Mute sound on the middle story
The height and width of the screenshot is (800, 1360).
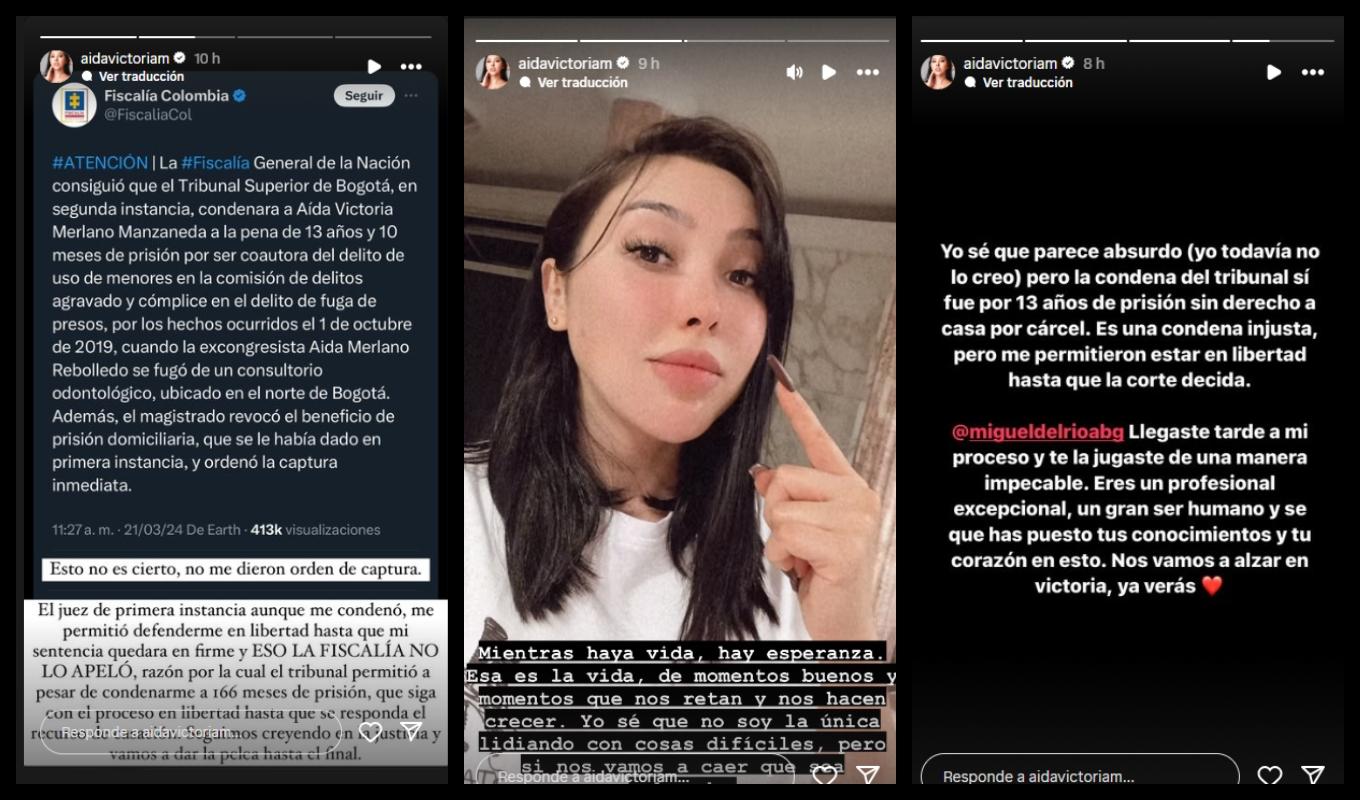coord(794,72)
